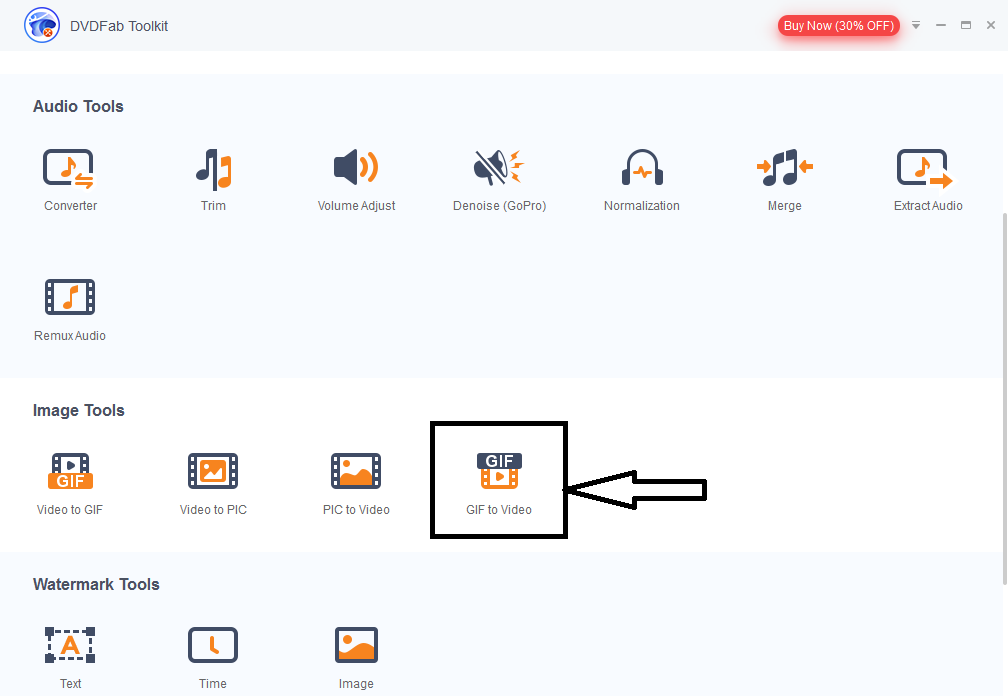Viewport: 1008px width, 696px height.
Task: Launch Denoise (GoPro) tool
Action: coord(499,180)
